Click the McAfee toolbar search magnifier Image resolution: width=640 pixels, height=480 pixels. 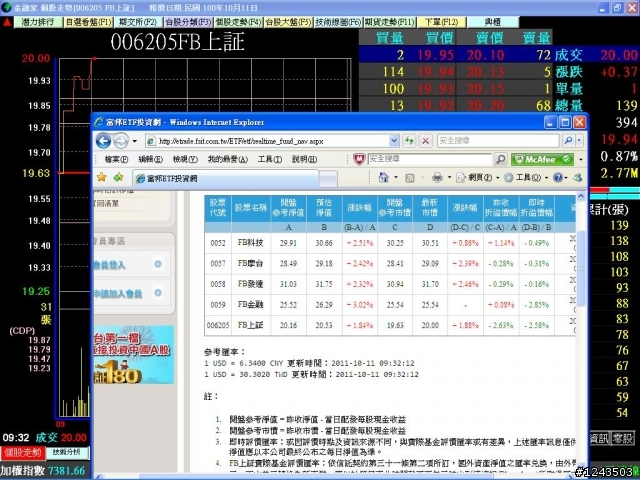point(500,159)
